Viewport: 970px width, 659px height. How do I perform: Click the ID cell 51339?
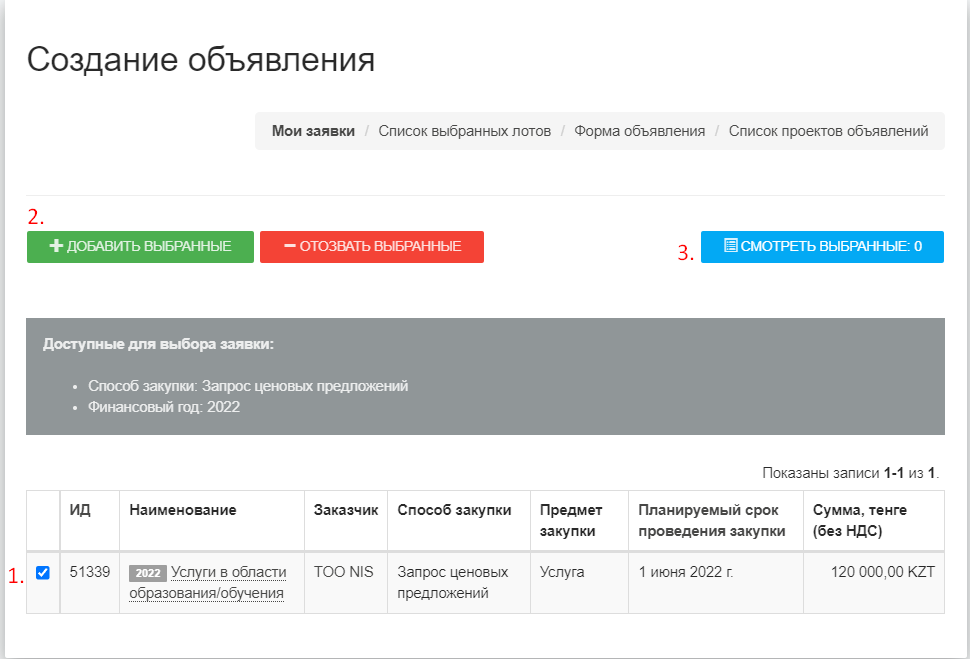pos(89,573)
